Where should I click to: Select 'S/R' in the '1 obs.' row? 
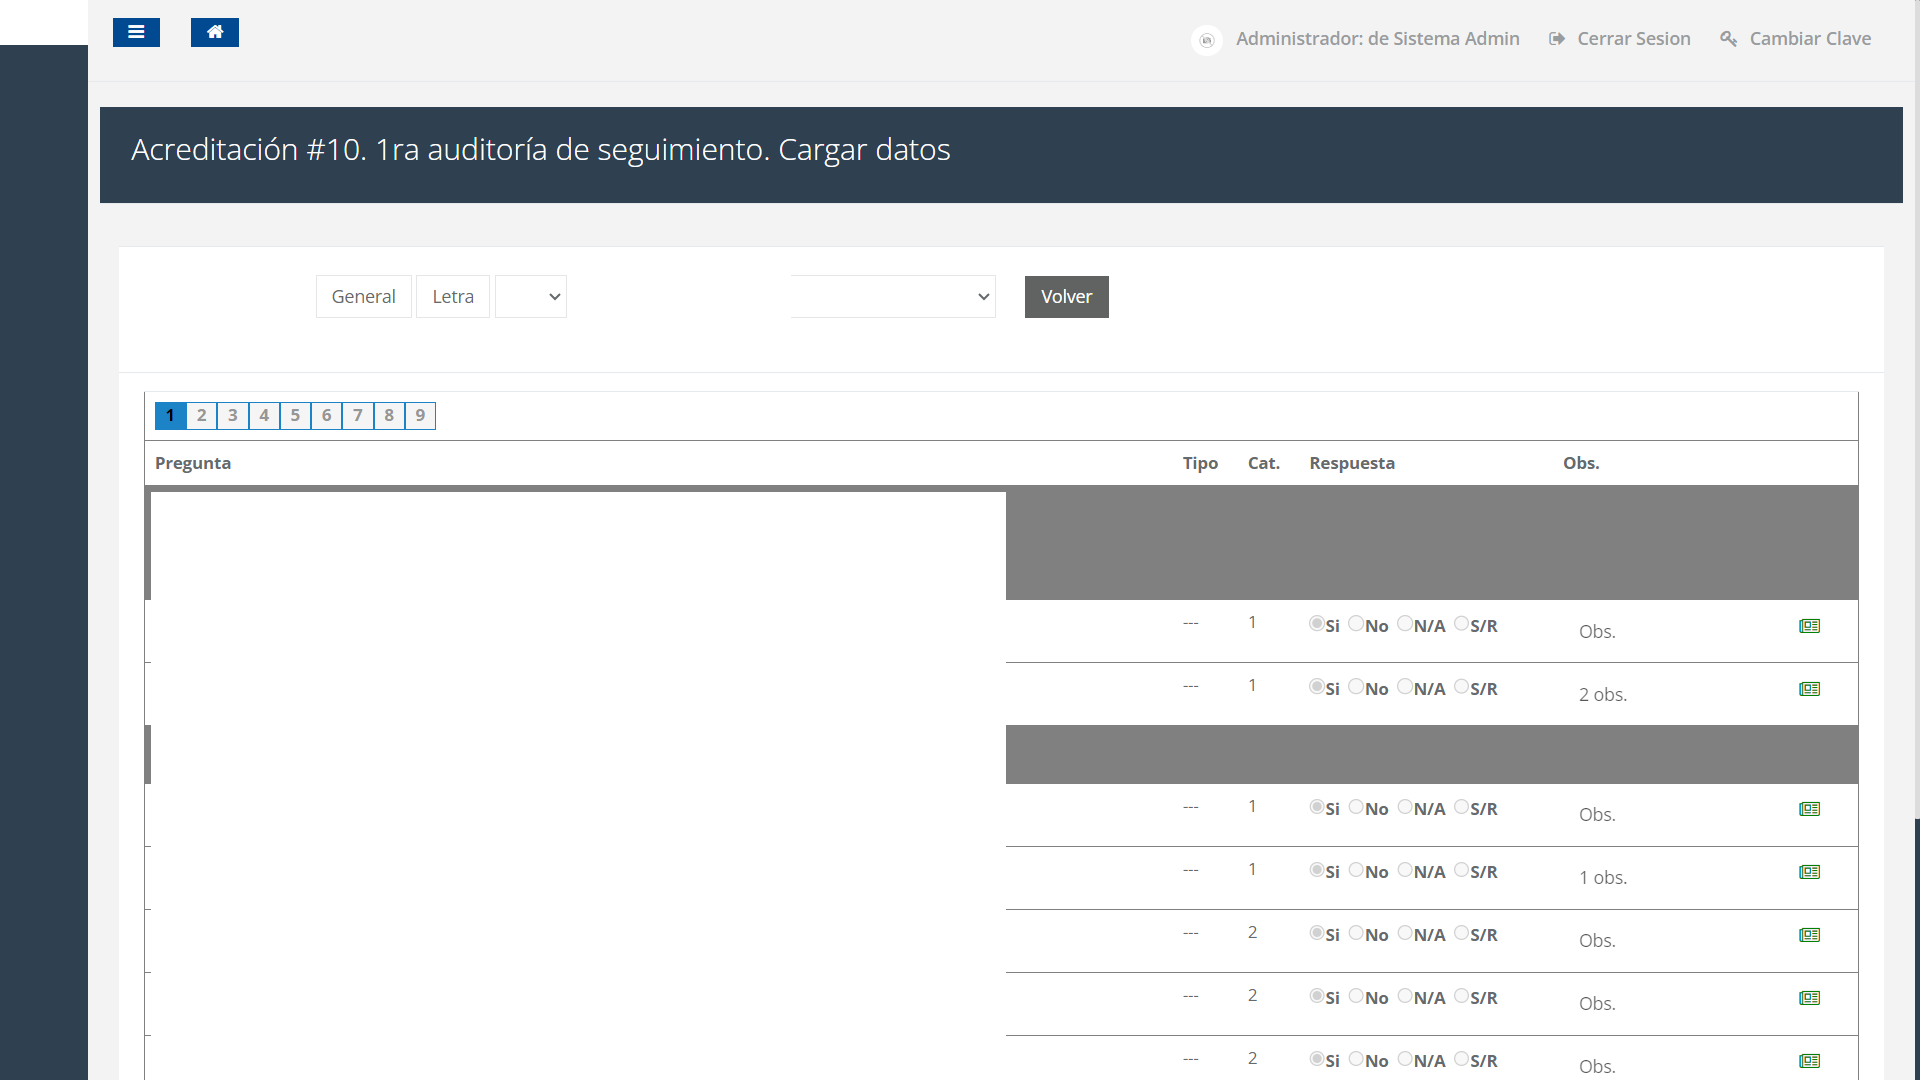click(1461, 870)
